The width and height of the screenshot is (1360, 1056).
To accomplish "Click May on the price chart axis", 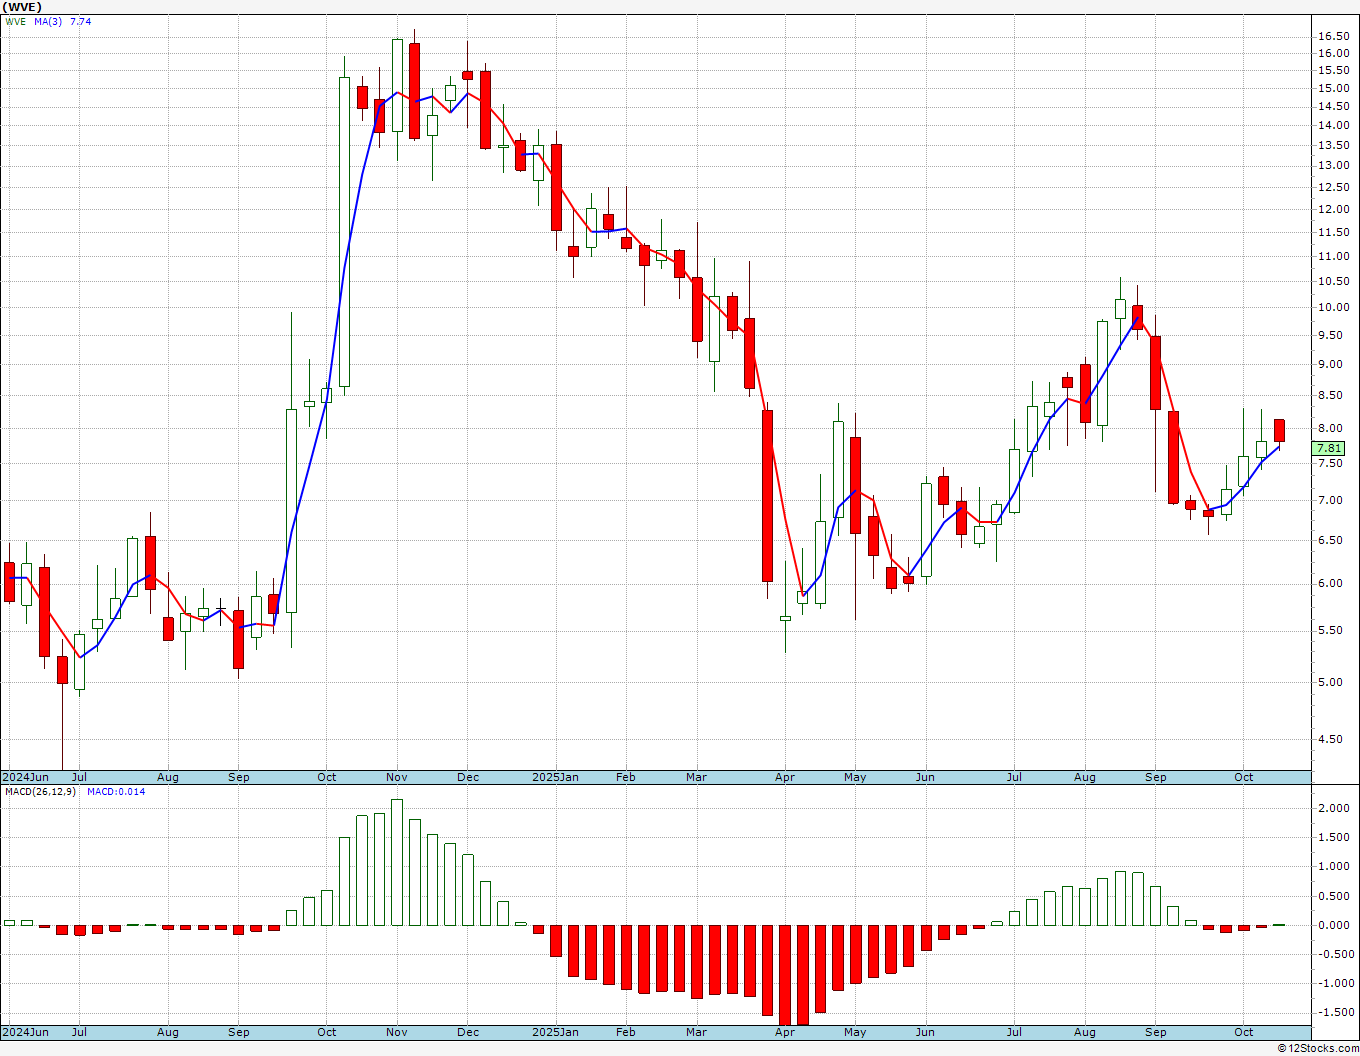I will pyautogui.click(x=855, y=777).
